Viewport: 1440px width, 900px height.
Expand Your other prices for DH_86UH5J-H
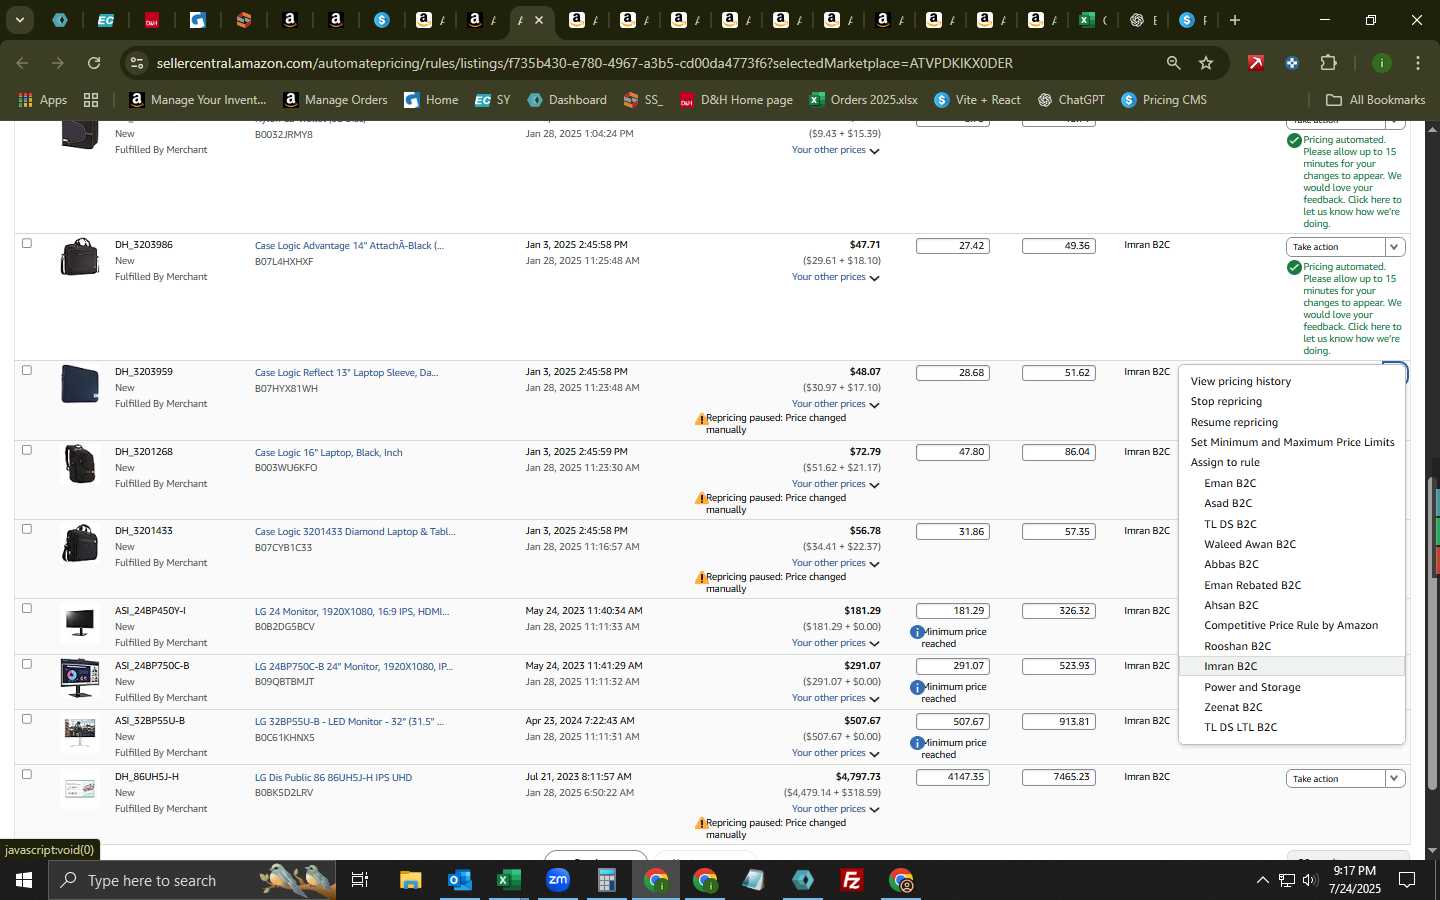835,809
